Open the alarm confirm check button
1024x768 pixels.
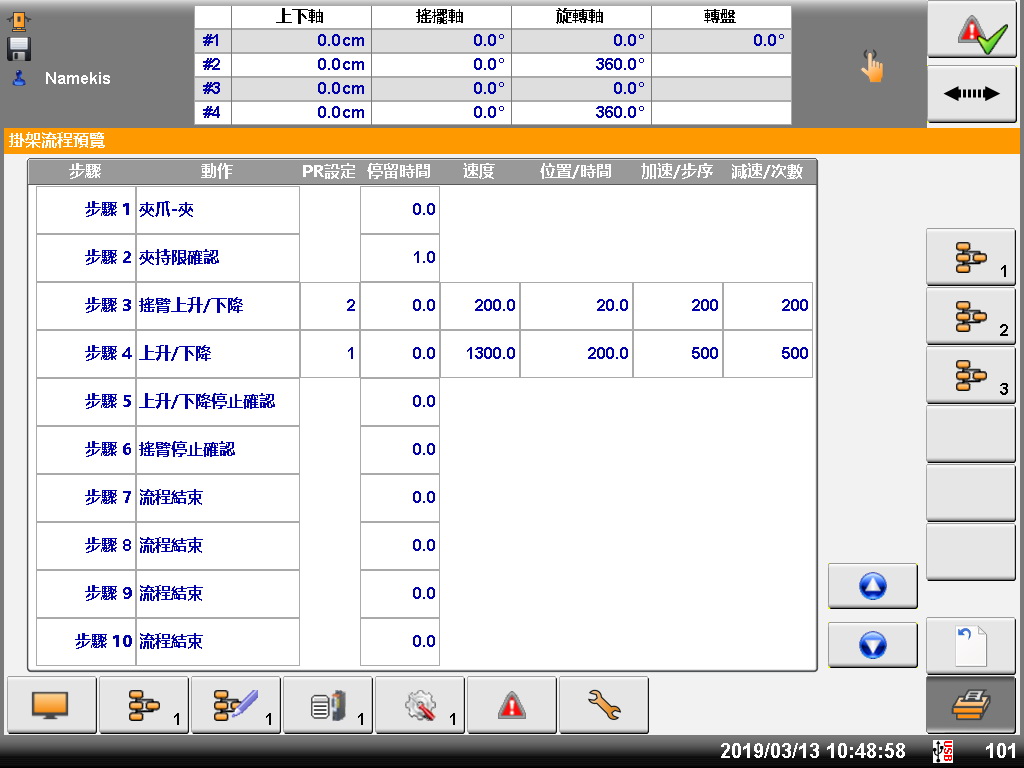(x=972, y=31)
